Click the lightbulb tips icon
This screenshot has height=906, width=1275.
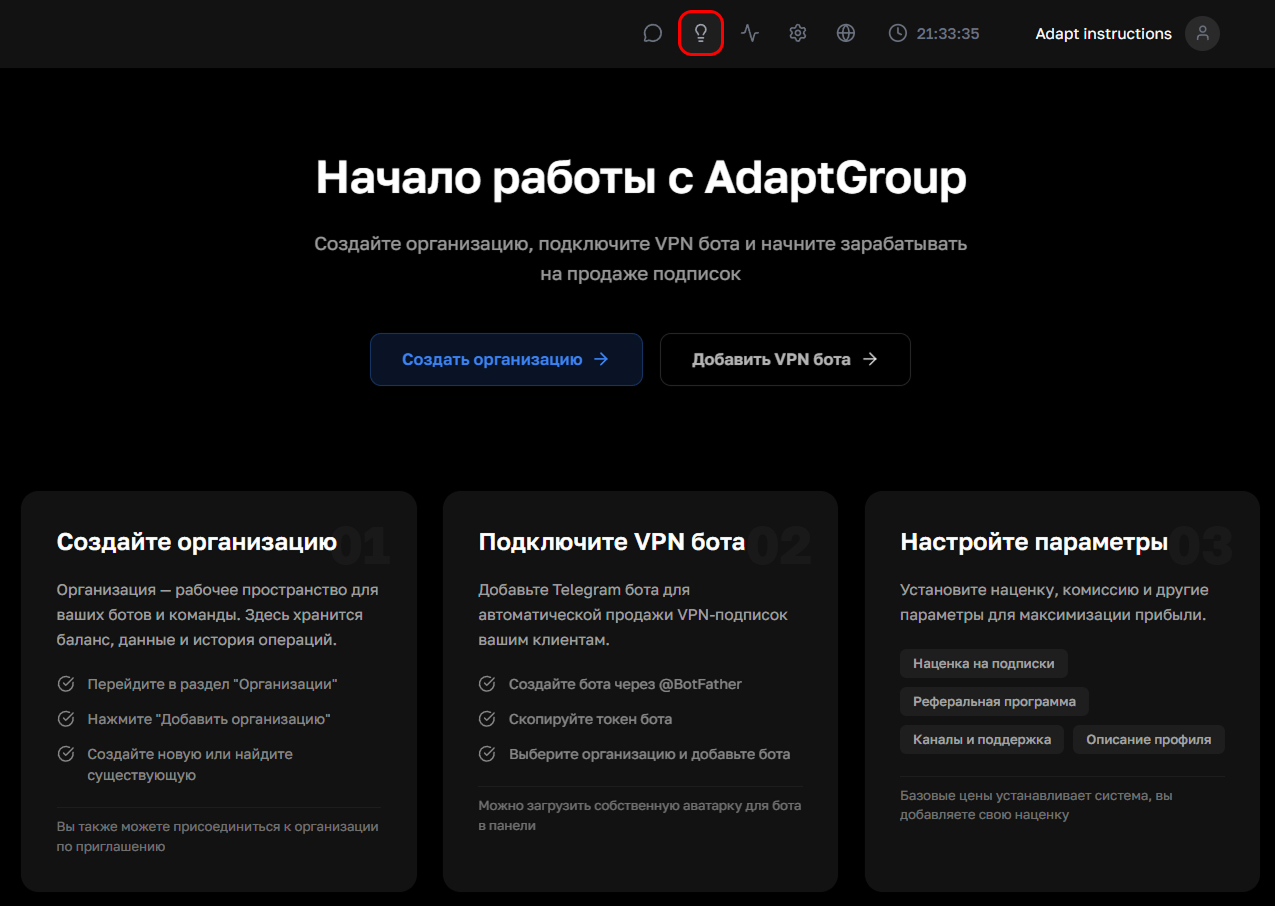(x=701, y=34)
